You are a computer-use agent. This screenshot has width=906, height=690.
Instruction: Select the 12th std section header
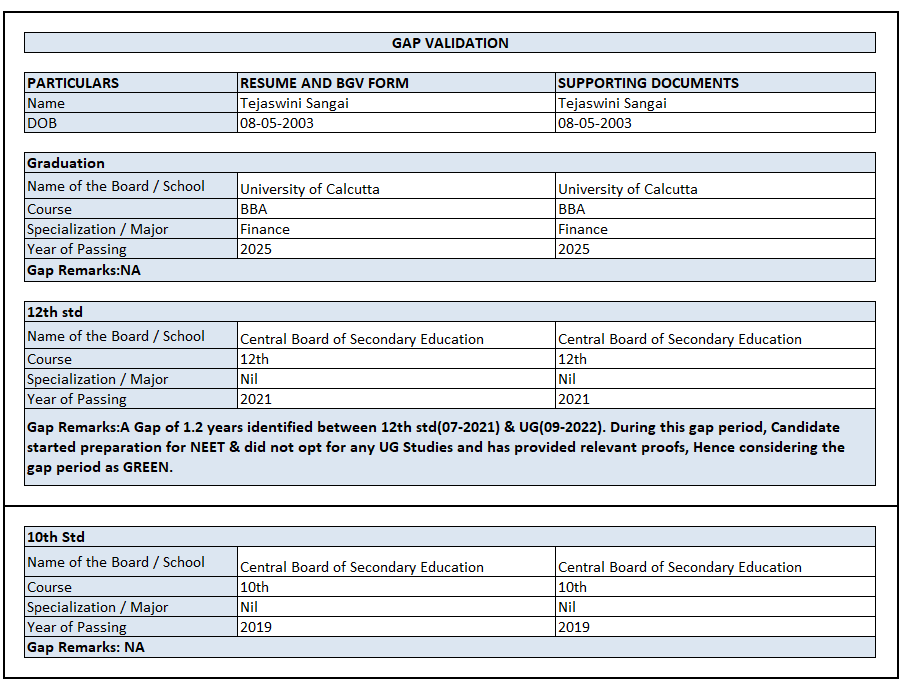point(450,312)
